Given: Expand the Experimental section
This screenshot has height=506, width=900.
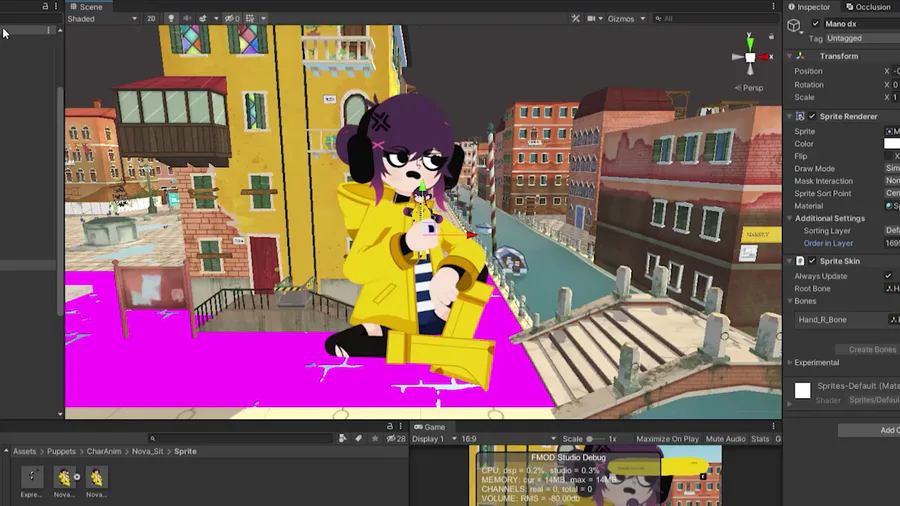Looking at the screenshot, I should (x=789, y=363).
